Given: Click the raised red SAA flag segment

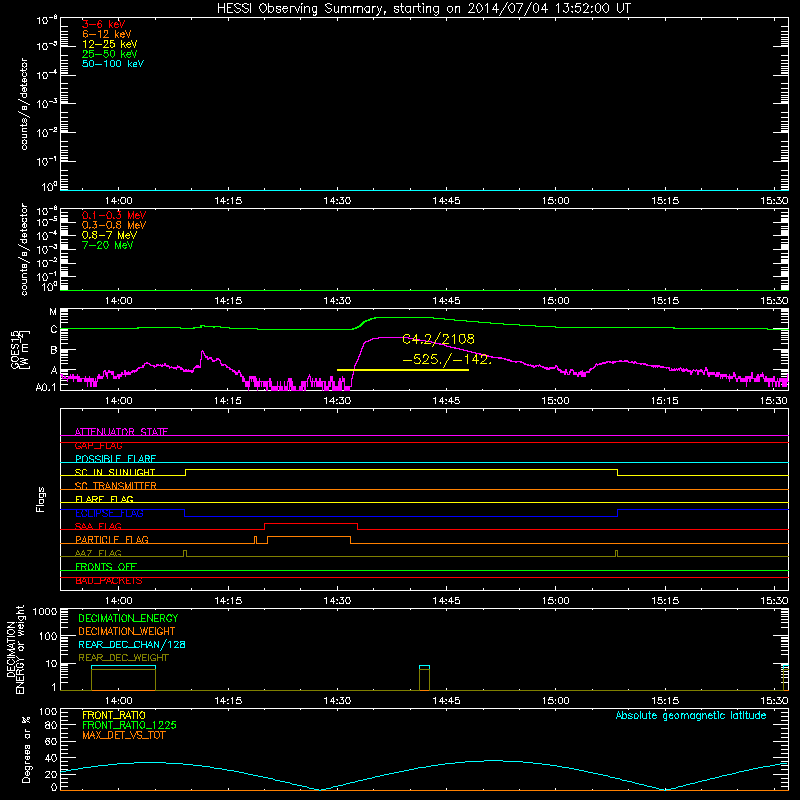Looking at the screenshot, I should 311,523.
